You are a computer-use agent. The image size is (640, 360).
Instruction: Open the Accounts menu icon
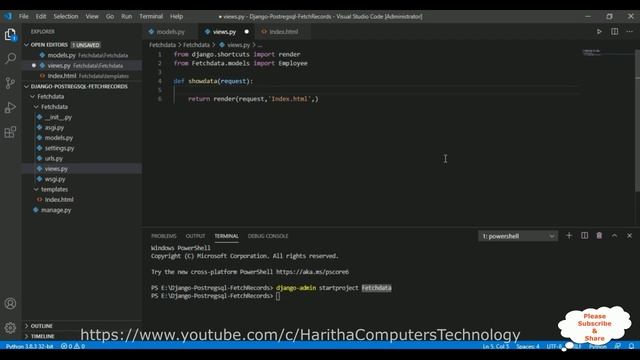pos(10,304)
